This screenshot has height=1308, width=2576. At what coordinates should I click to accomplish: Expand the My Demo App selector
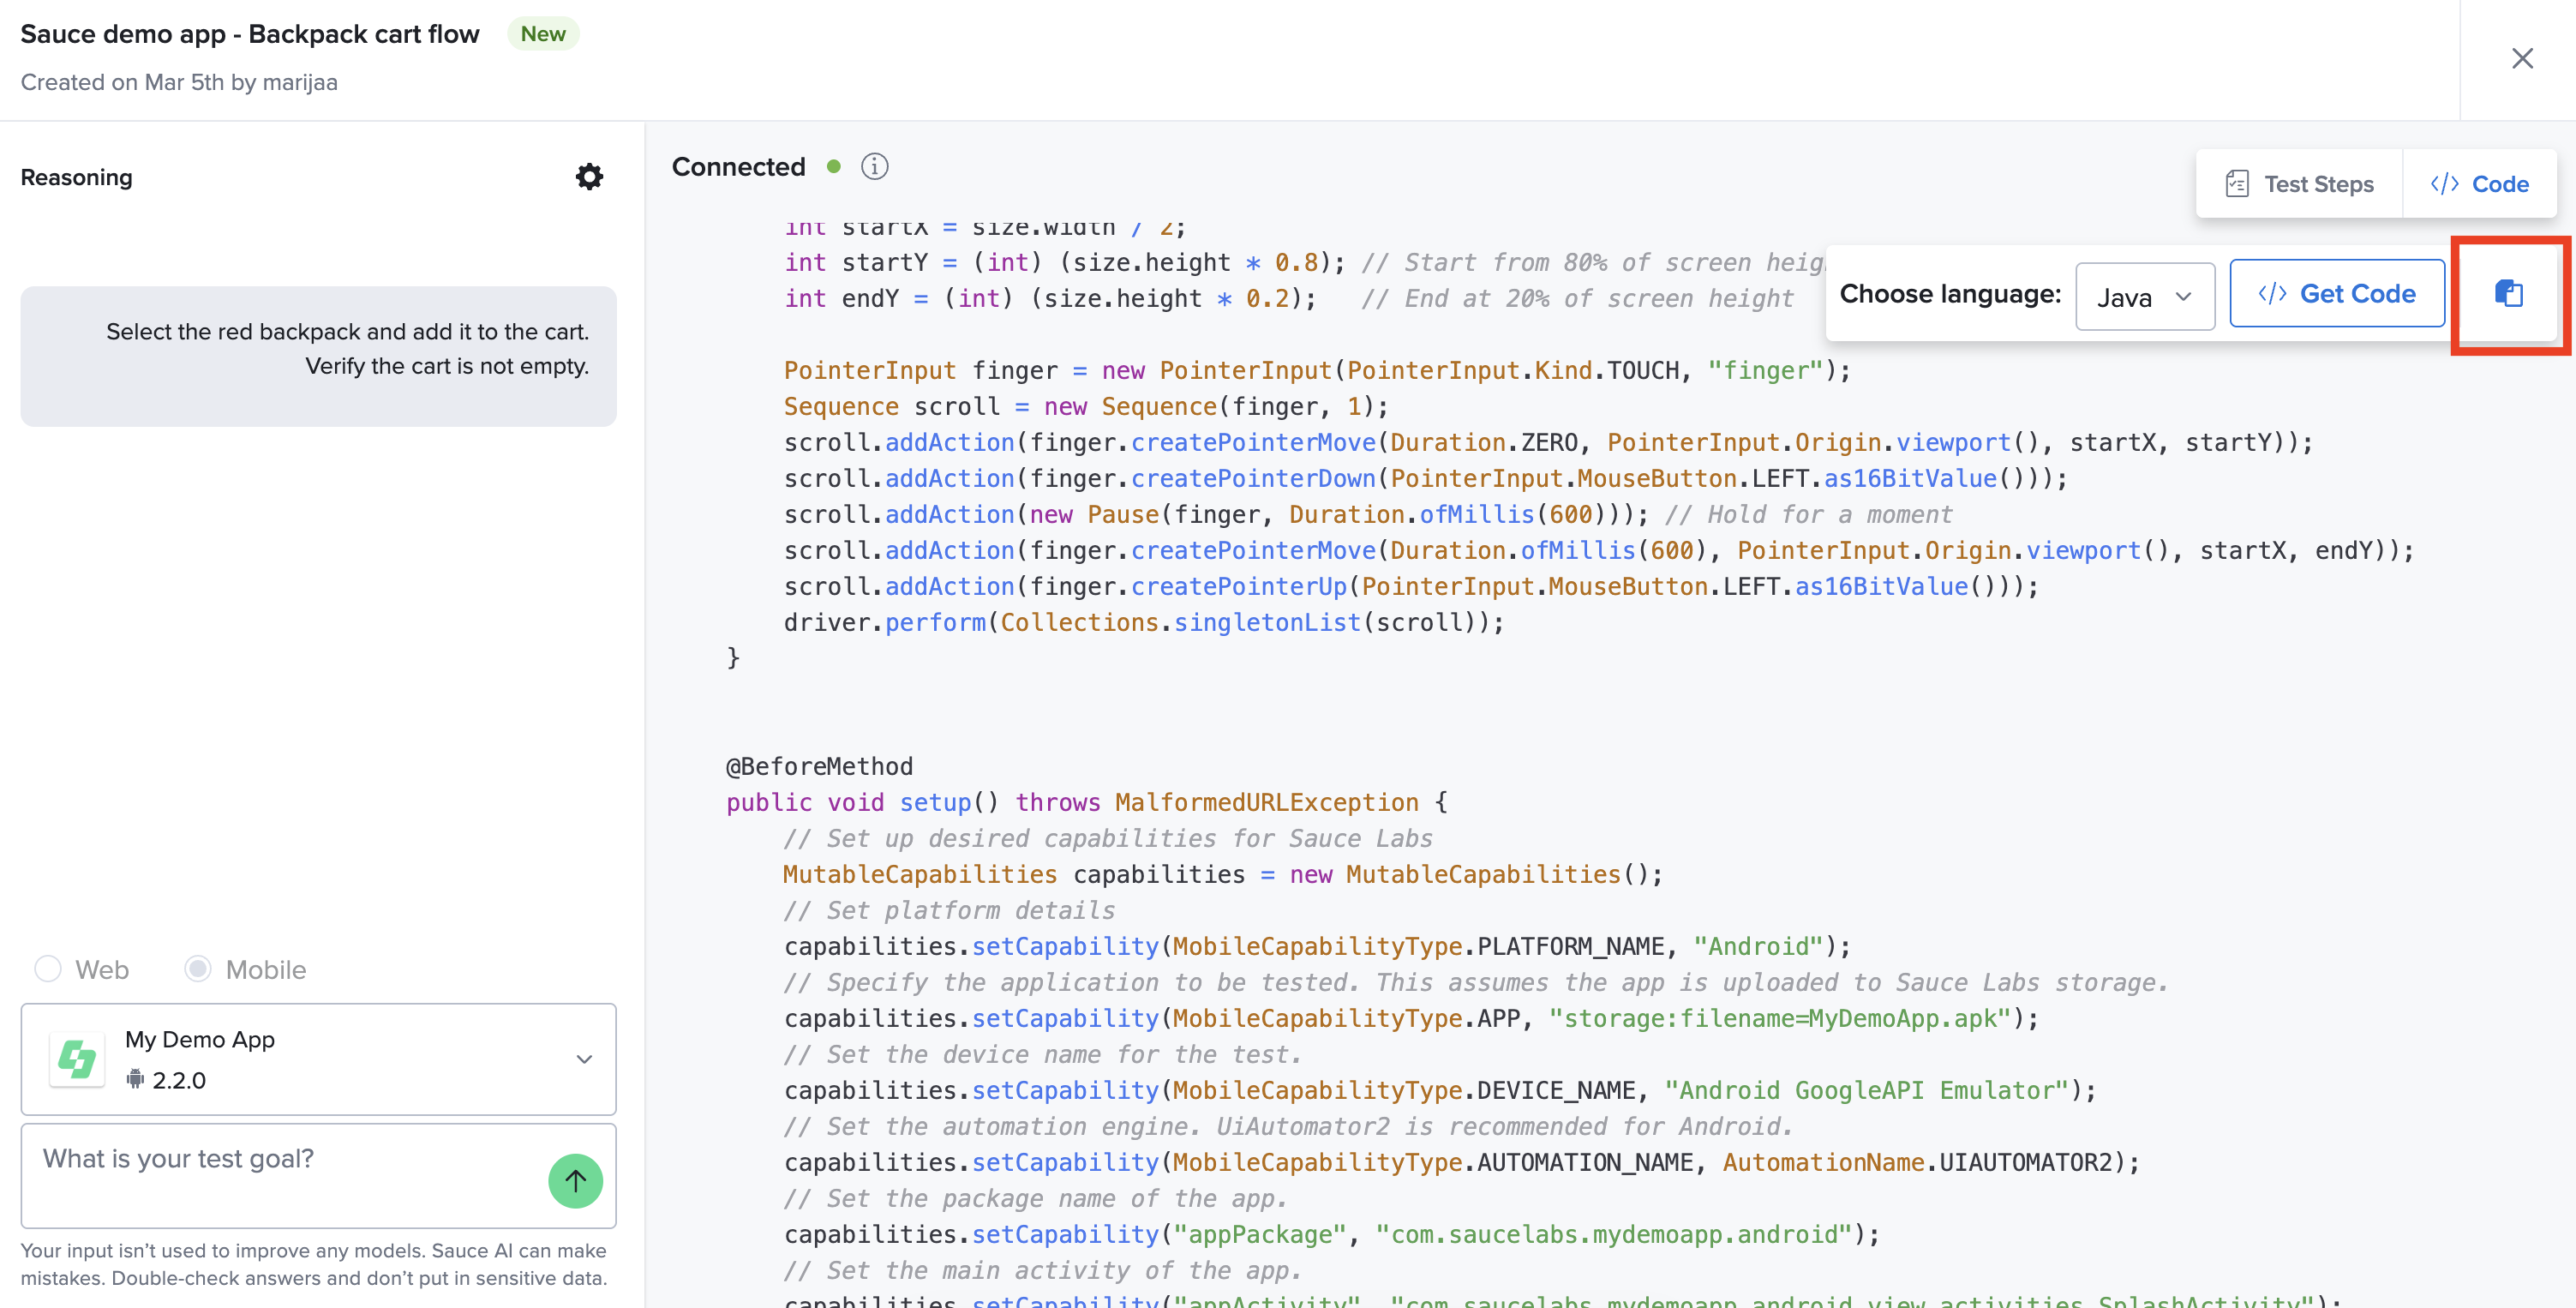click(x=318, y=1059)
